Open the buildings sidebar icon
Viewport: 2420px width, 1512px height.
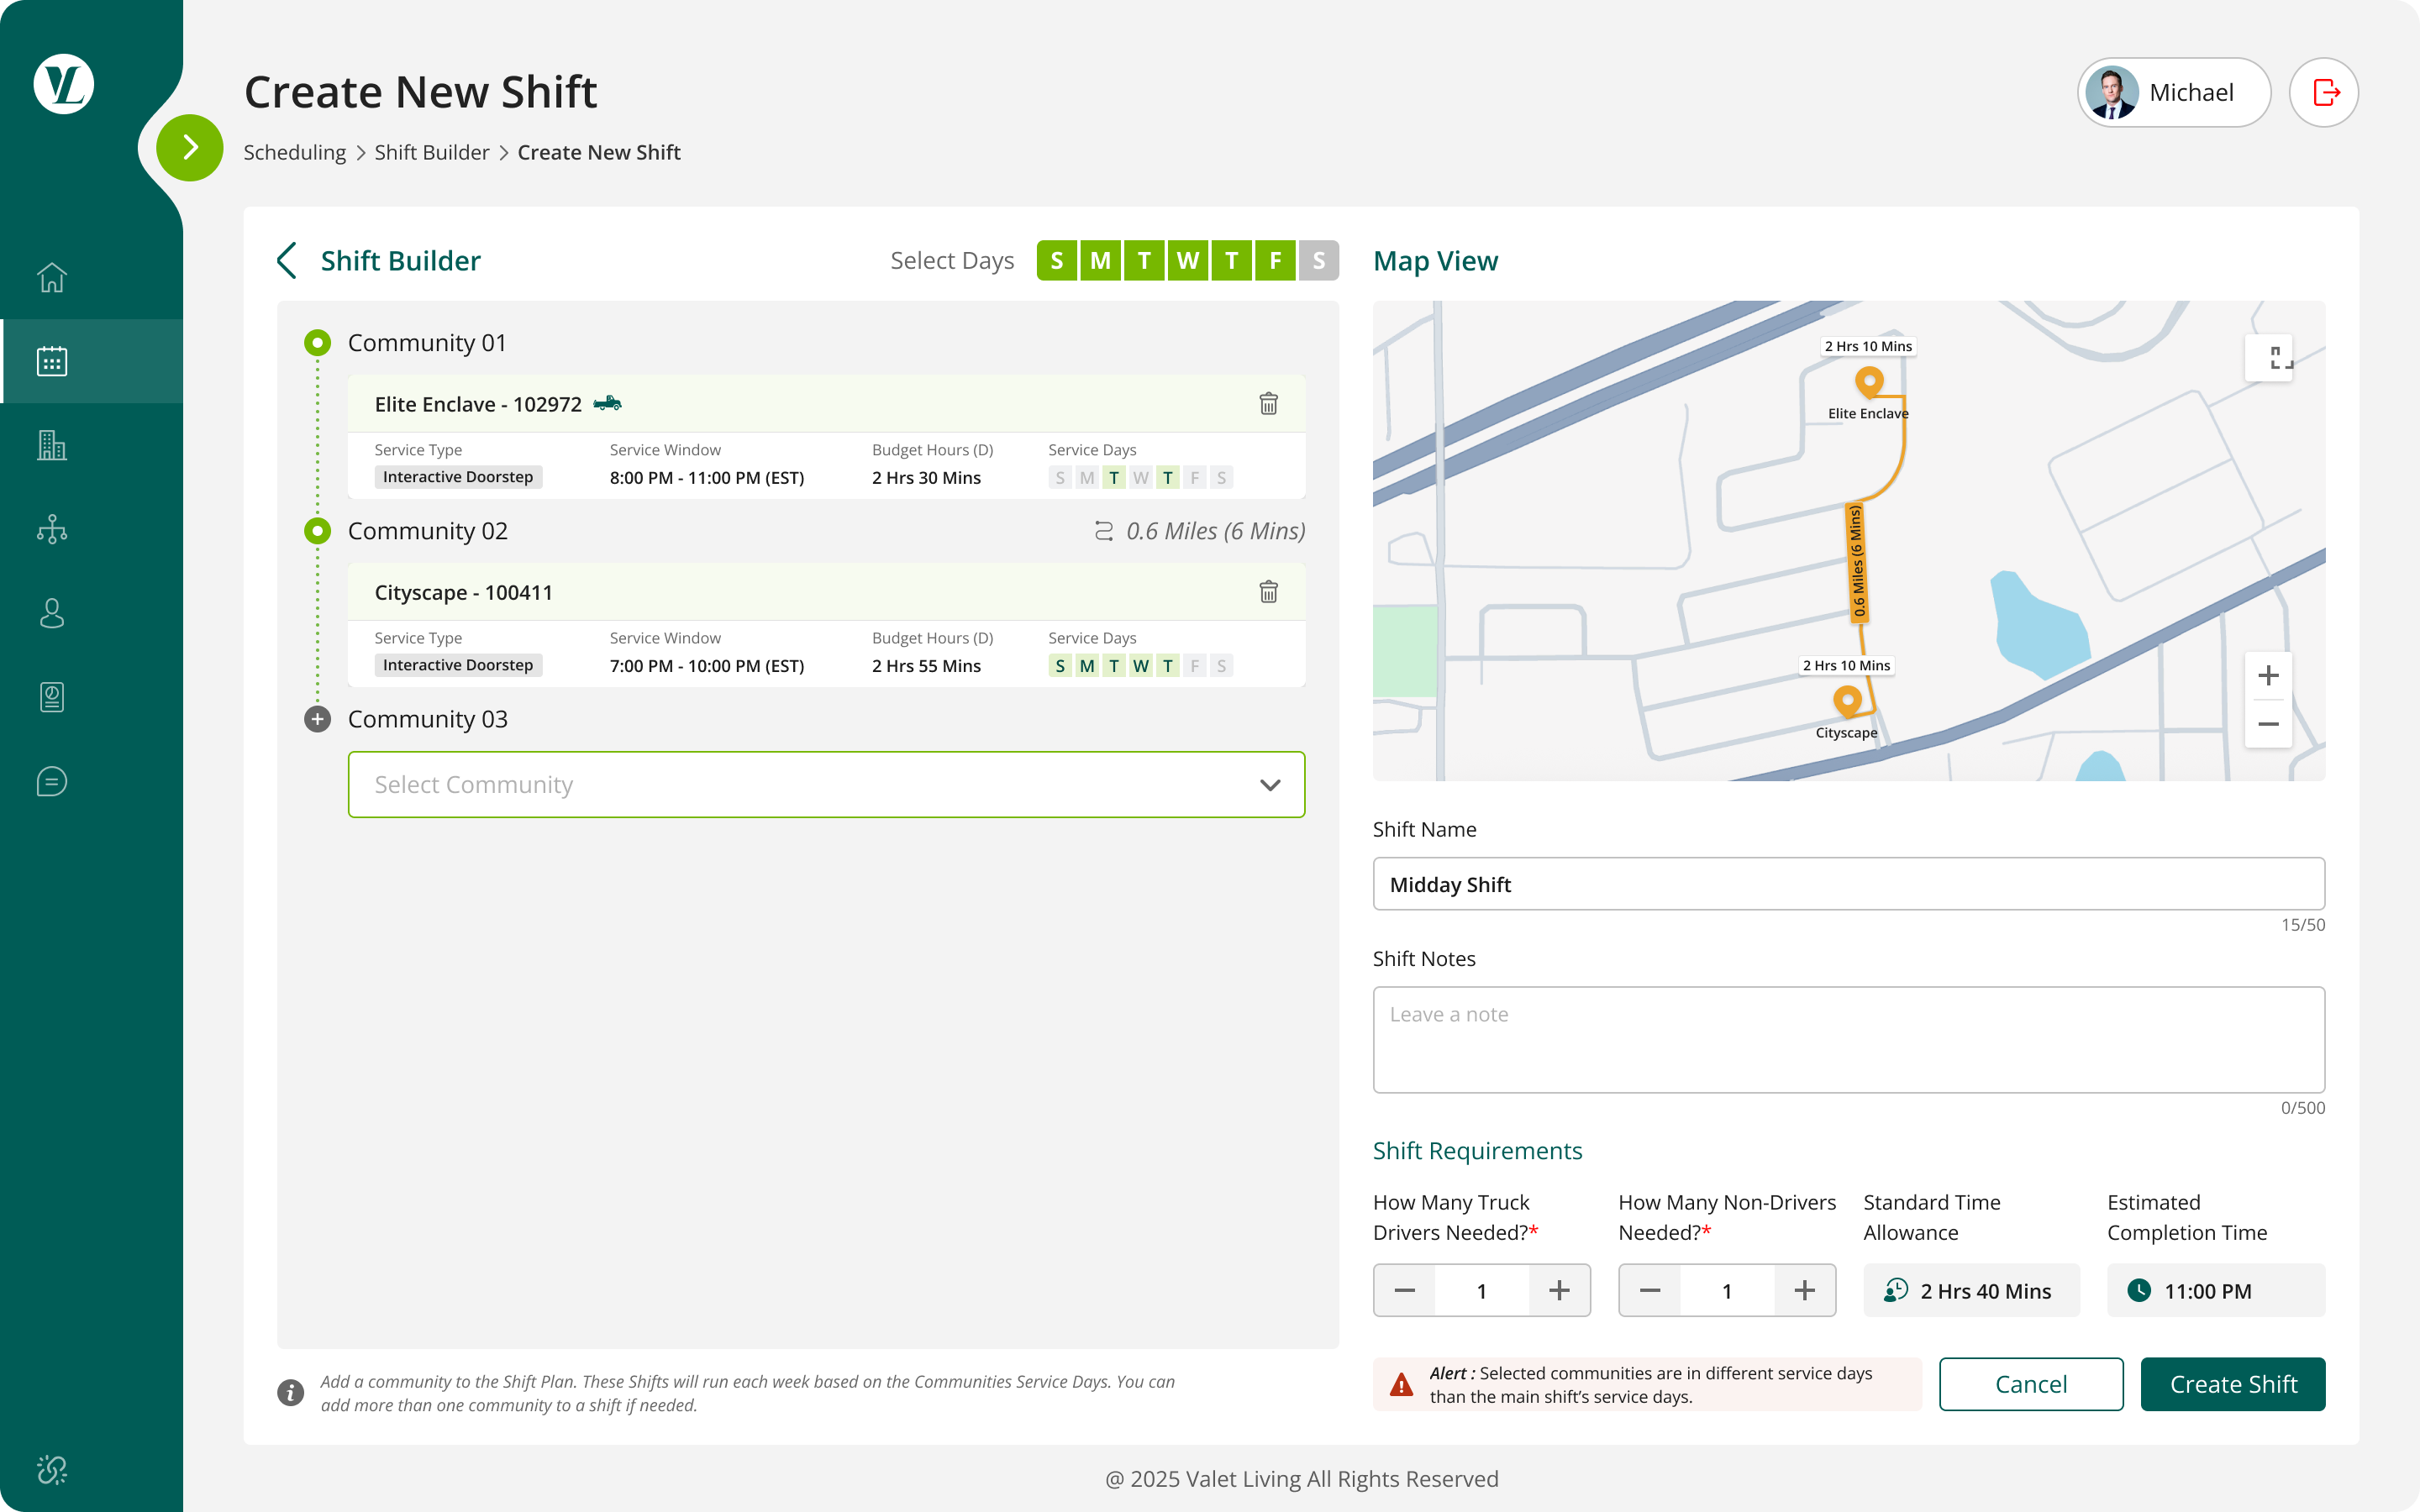pyautogui.click(x=52, y=445)
